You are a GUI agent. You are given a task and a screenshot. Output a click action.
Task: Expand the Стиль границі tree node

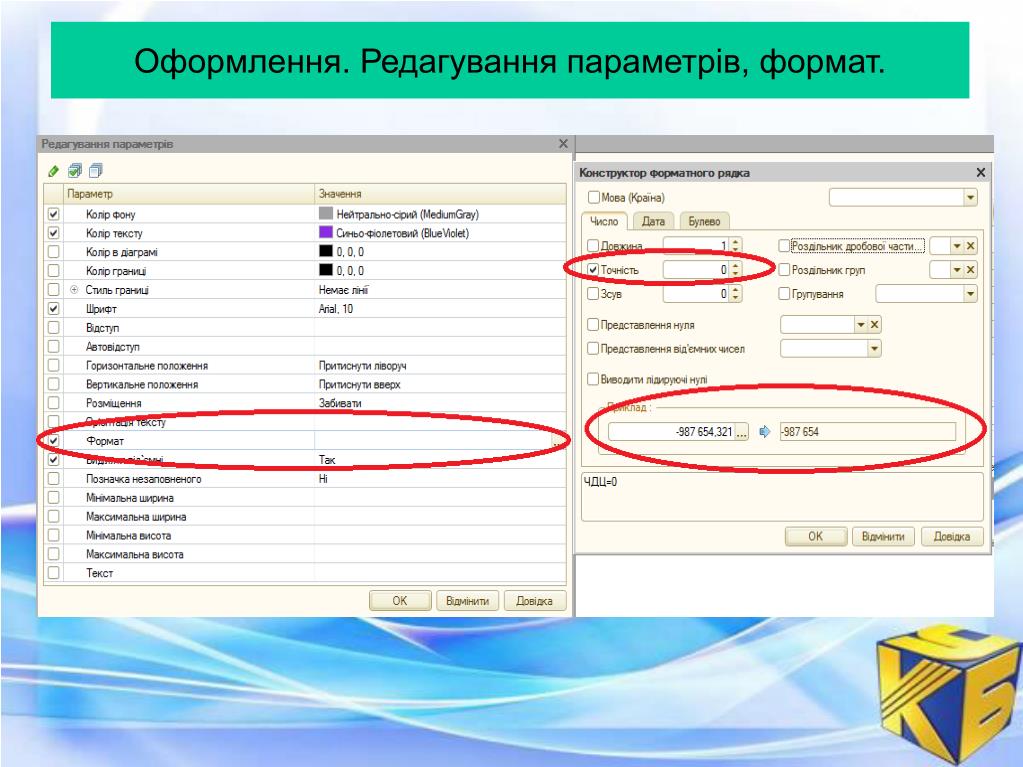[x=74, y=290]
